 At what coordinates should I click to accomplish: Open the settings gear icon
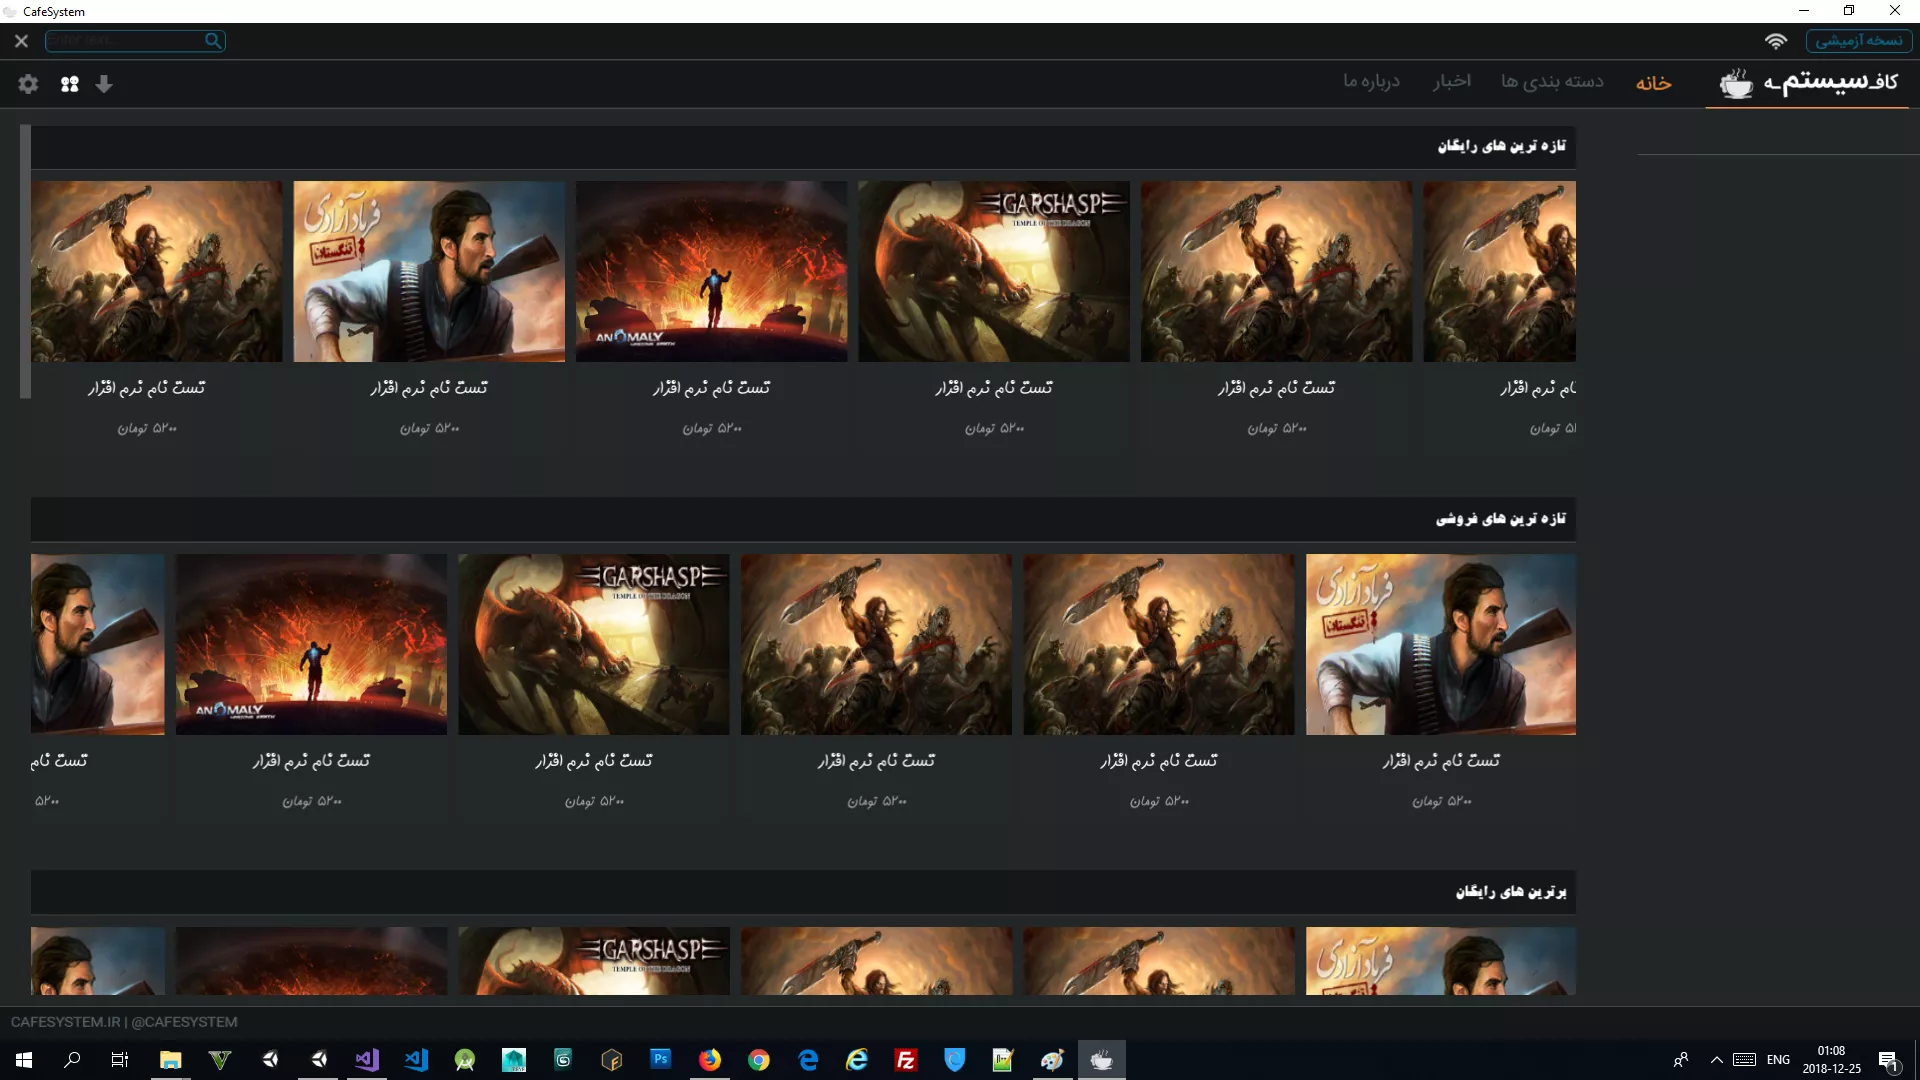pyautogui.click(x=28, y=84)
